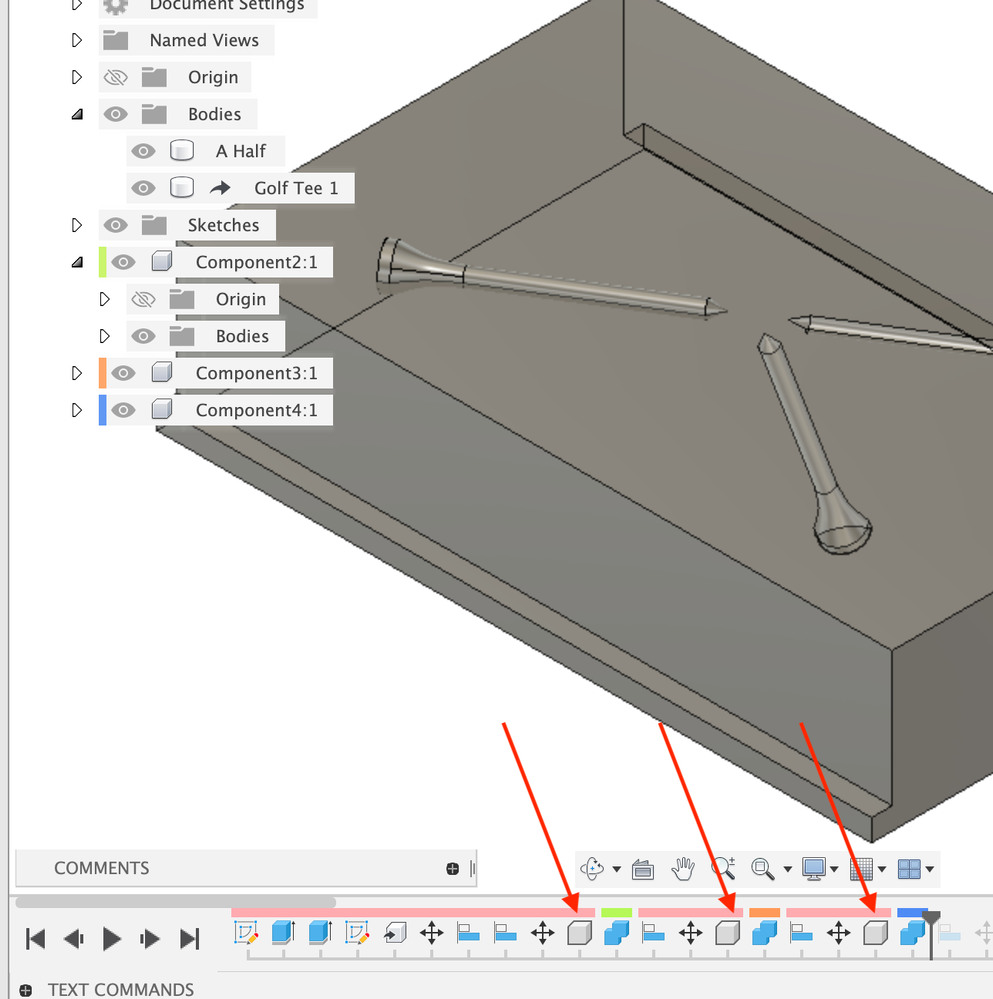
Task: Collapse the top-level Bodies folder
Action: pyautogui.click(x=77, y=115)
